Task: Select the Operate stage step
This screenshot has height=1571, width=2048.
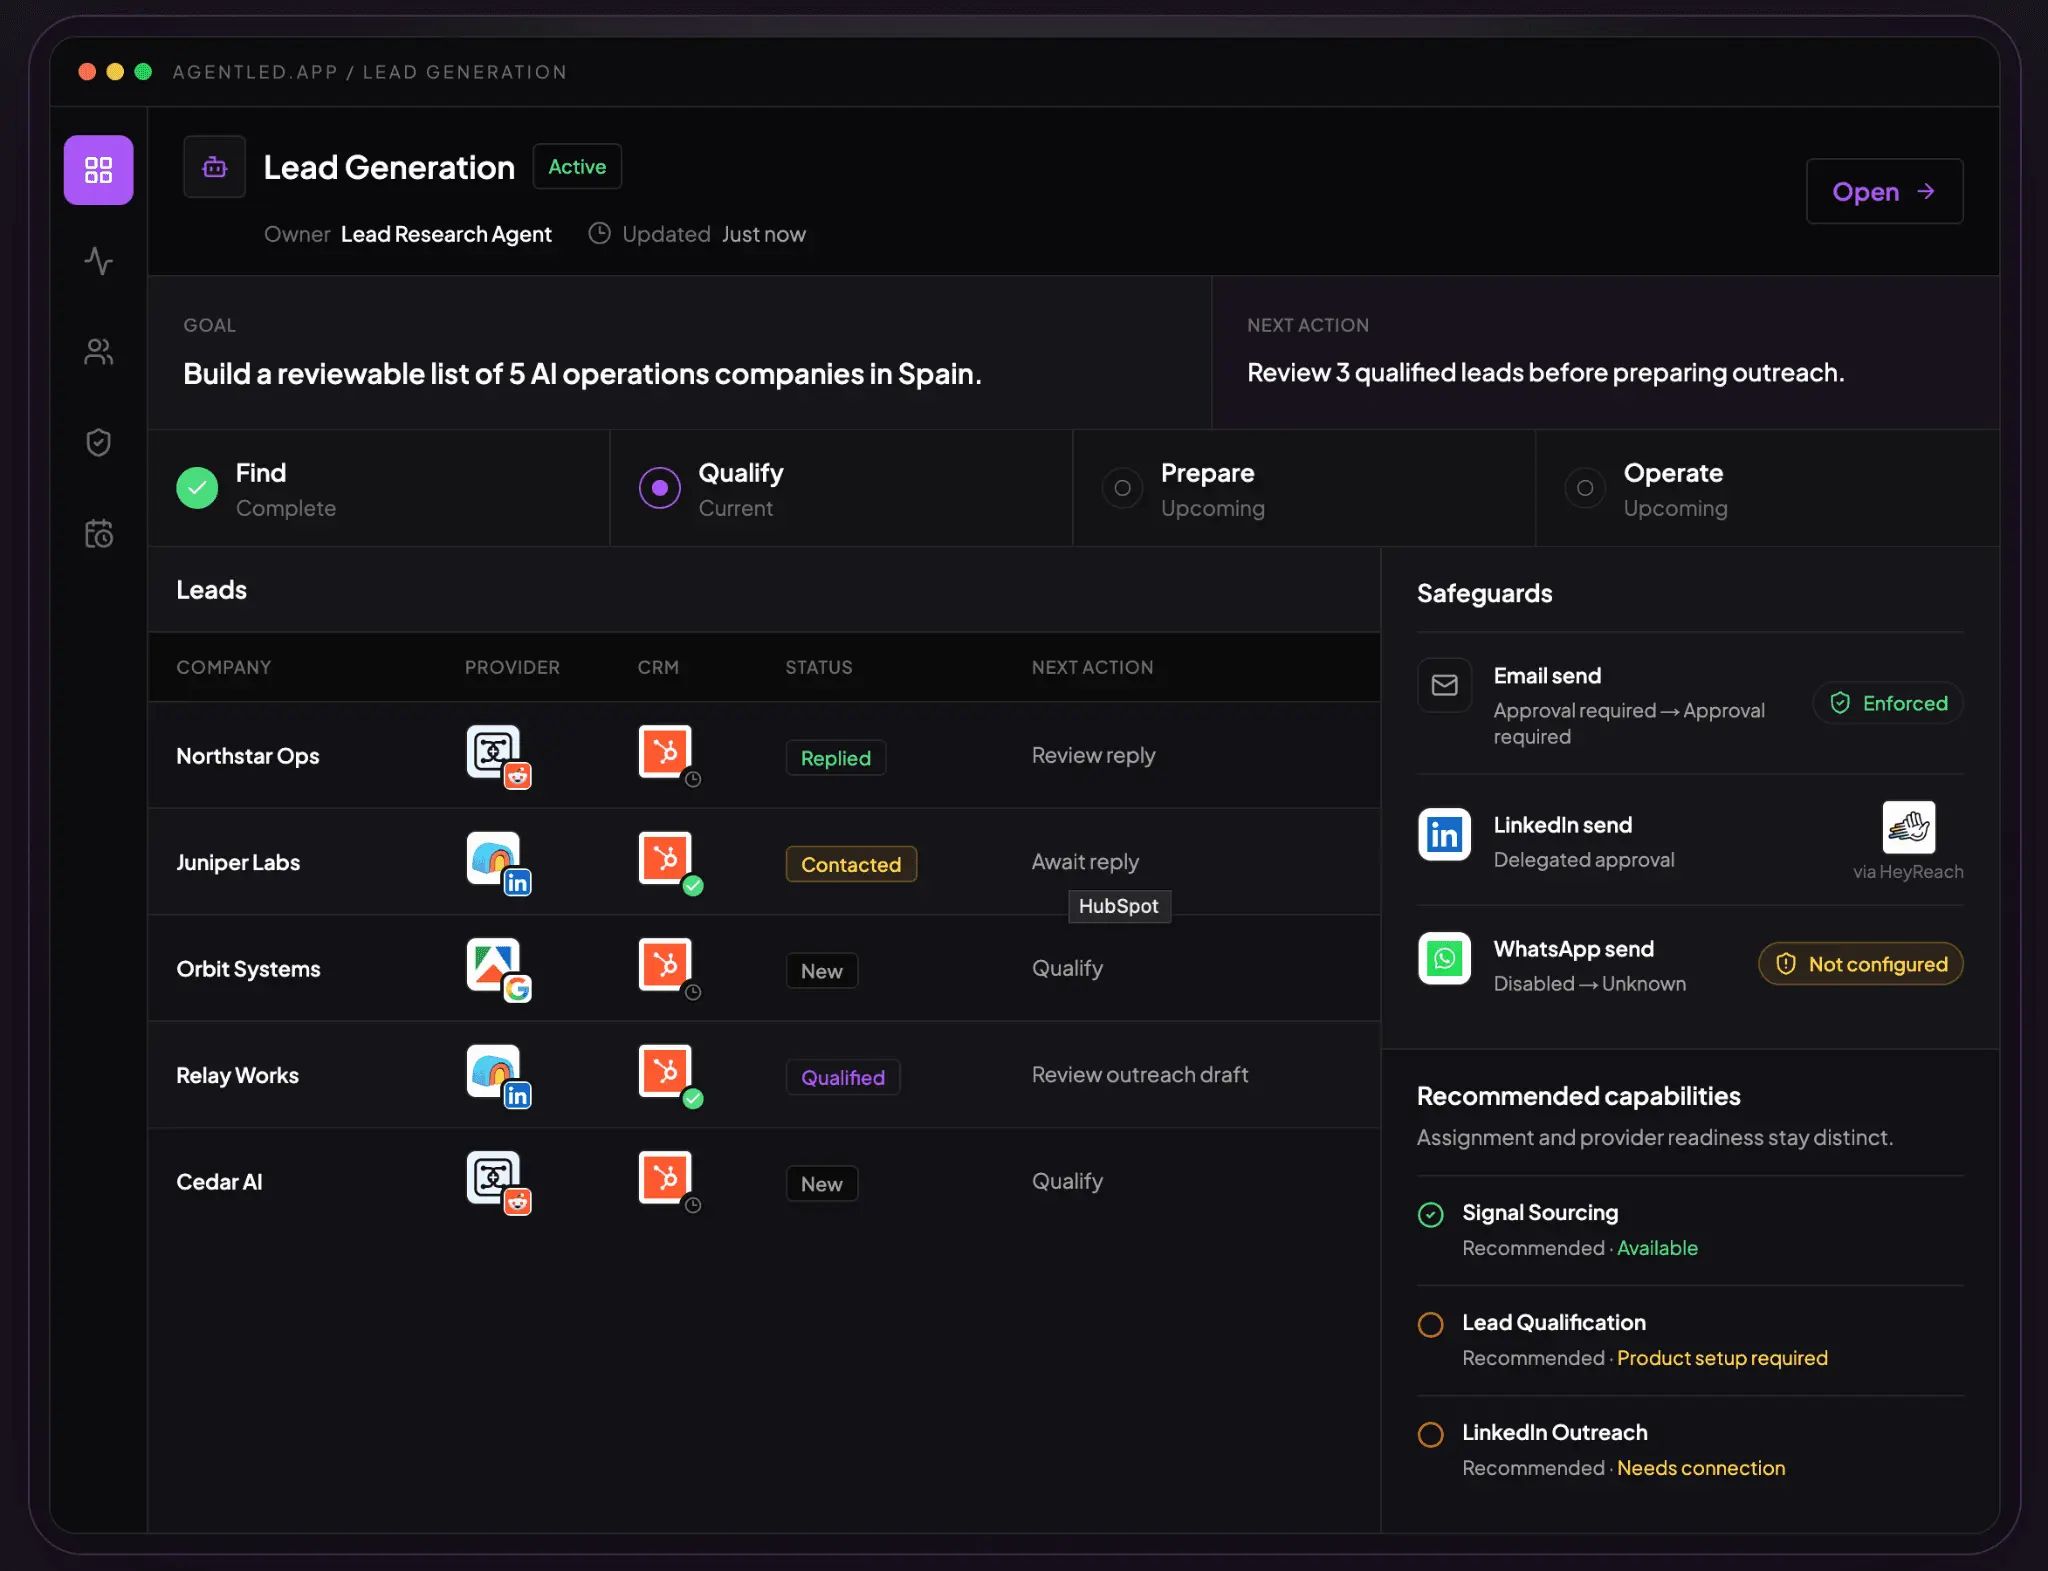Action: point(1767,488)
